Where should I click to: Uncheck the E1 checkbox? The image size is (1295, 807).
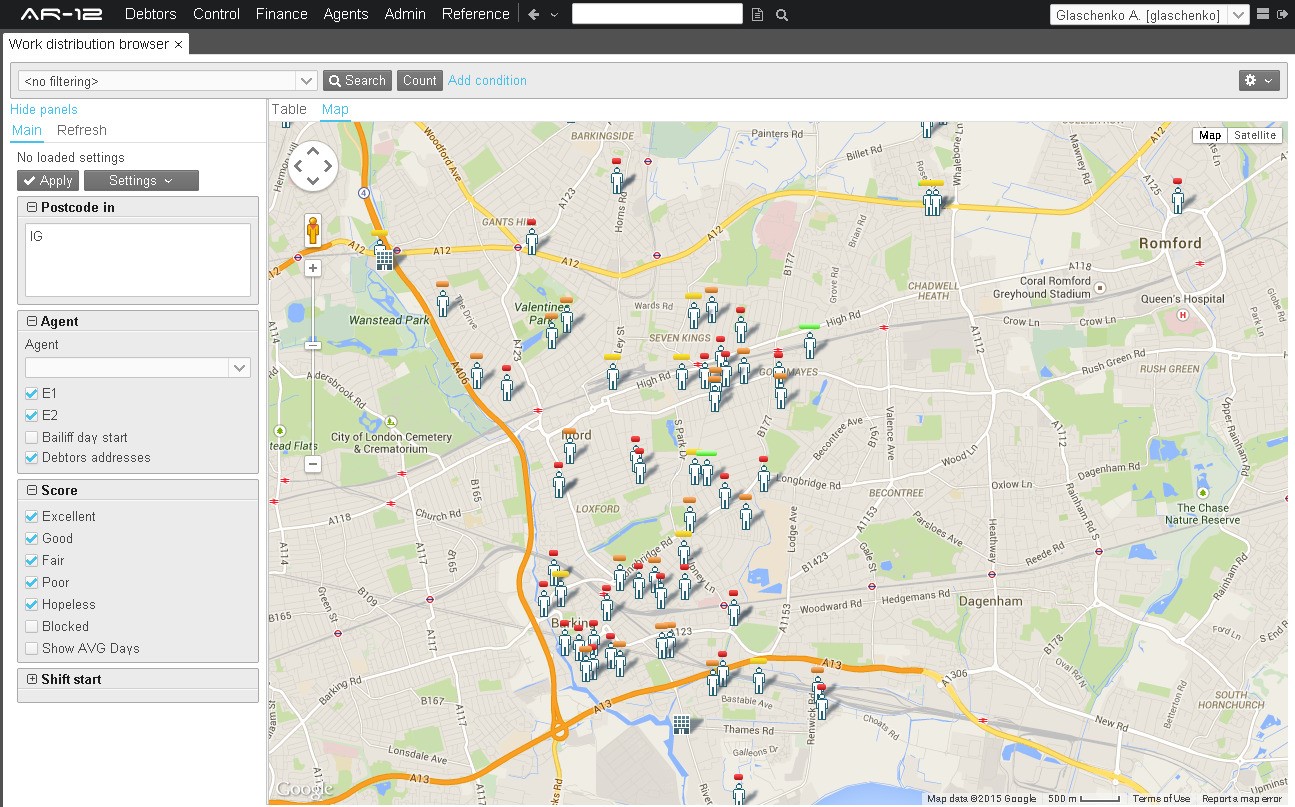(x=32, y=394)
